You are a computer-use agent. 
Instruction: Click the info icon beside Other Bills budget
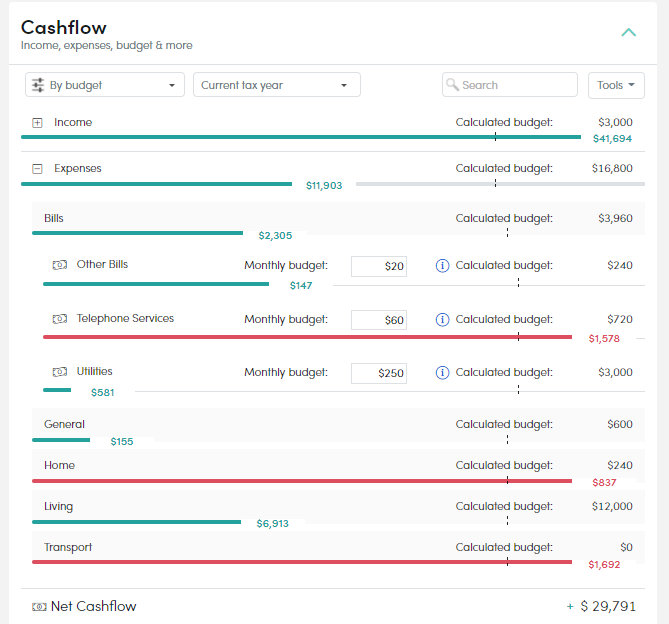(x=442, y=266)
